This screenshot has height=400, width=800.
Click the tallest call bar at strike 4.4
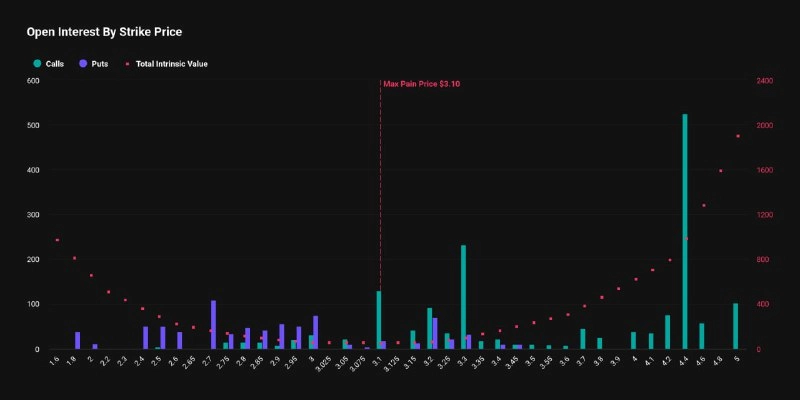pos(685,232)
